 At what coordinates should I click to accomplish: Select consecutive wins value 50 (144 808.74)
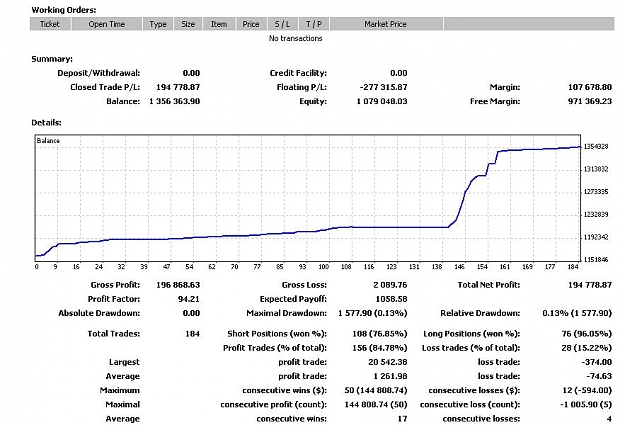pos(376,390)
